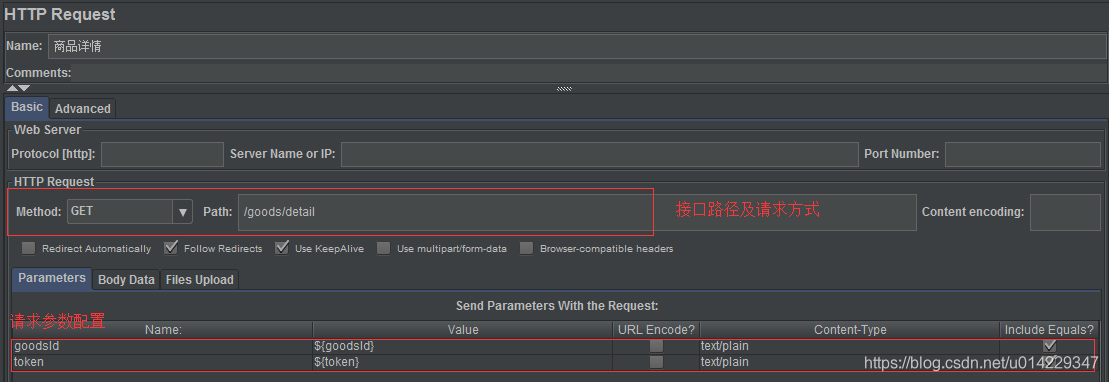The height and width of the screenshot is (382, 1109).
Task: Switch to the Basic tab
Action: pos(27,108)
